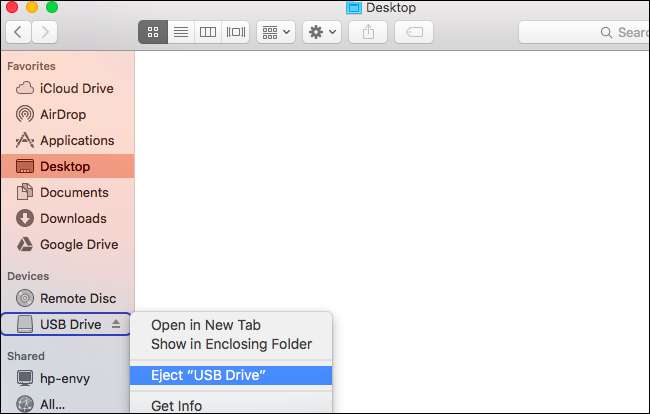Click the Devices section header
This screenshot has height=414, width=650.
pos(28,276)
